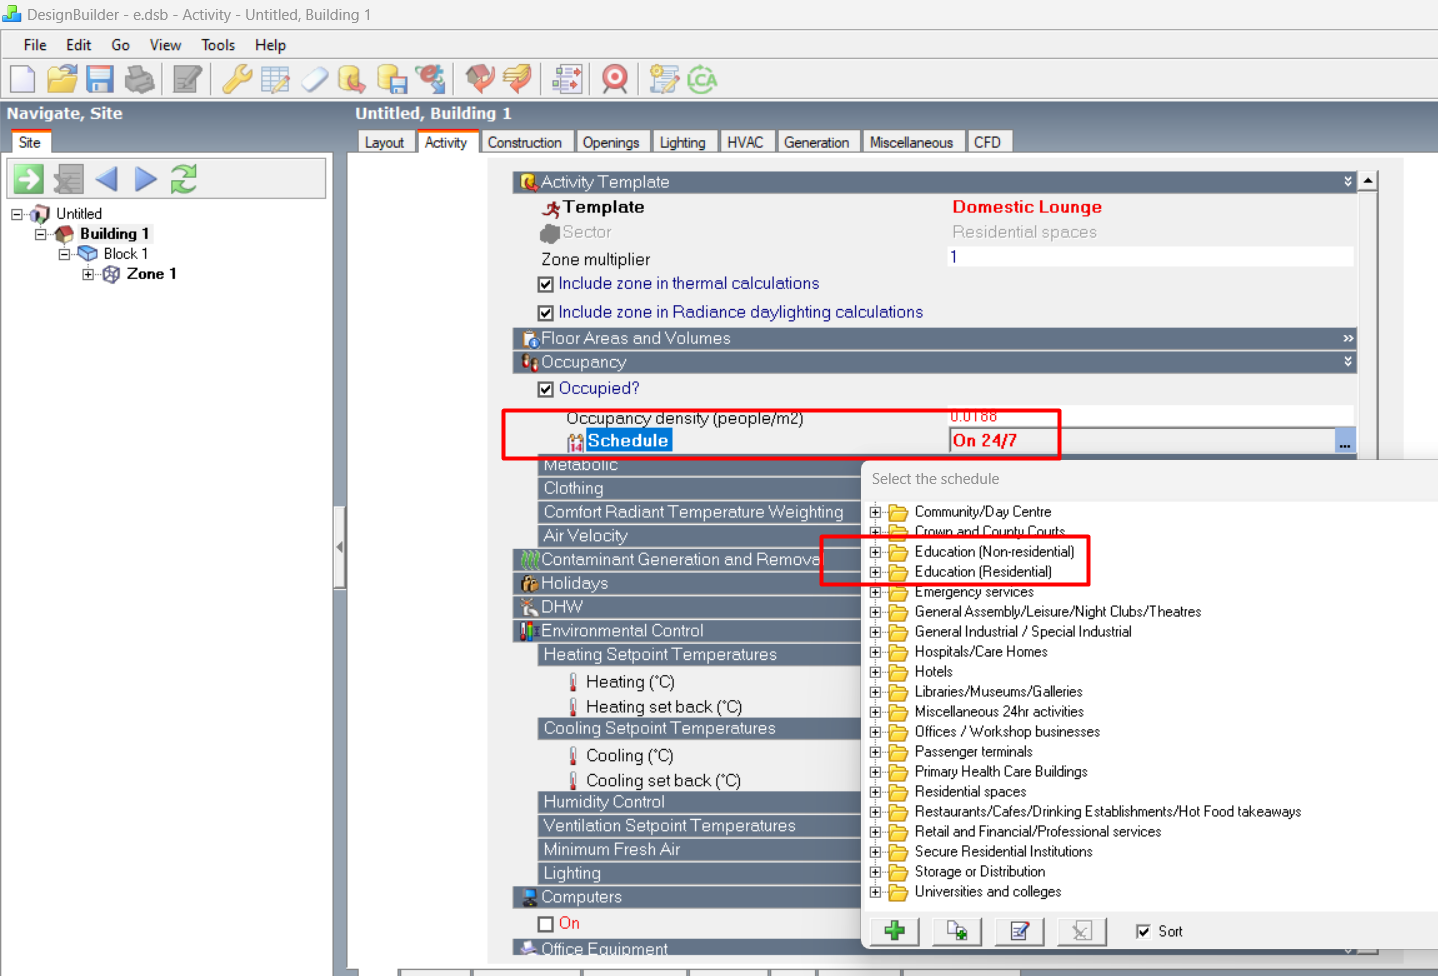Toggle Include zone in Radiance daylighting calculations
This screenshot has width=1438, height=976.
(545, 313)
